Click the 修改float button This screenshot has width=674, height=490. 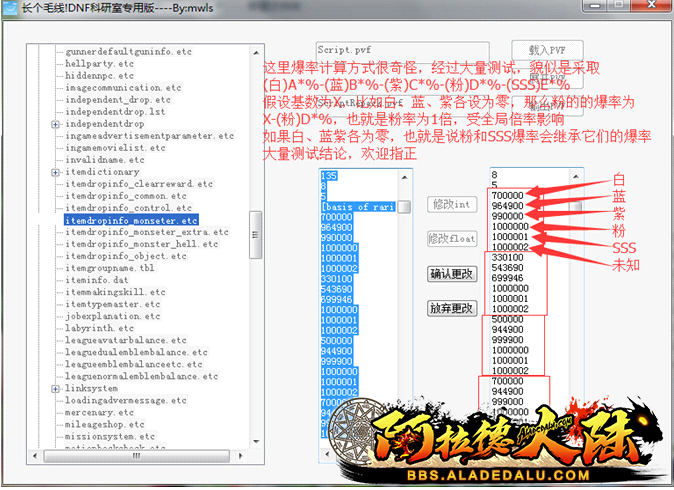(x=449, y=238)
